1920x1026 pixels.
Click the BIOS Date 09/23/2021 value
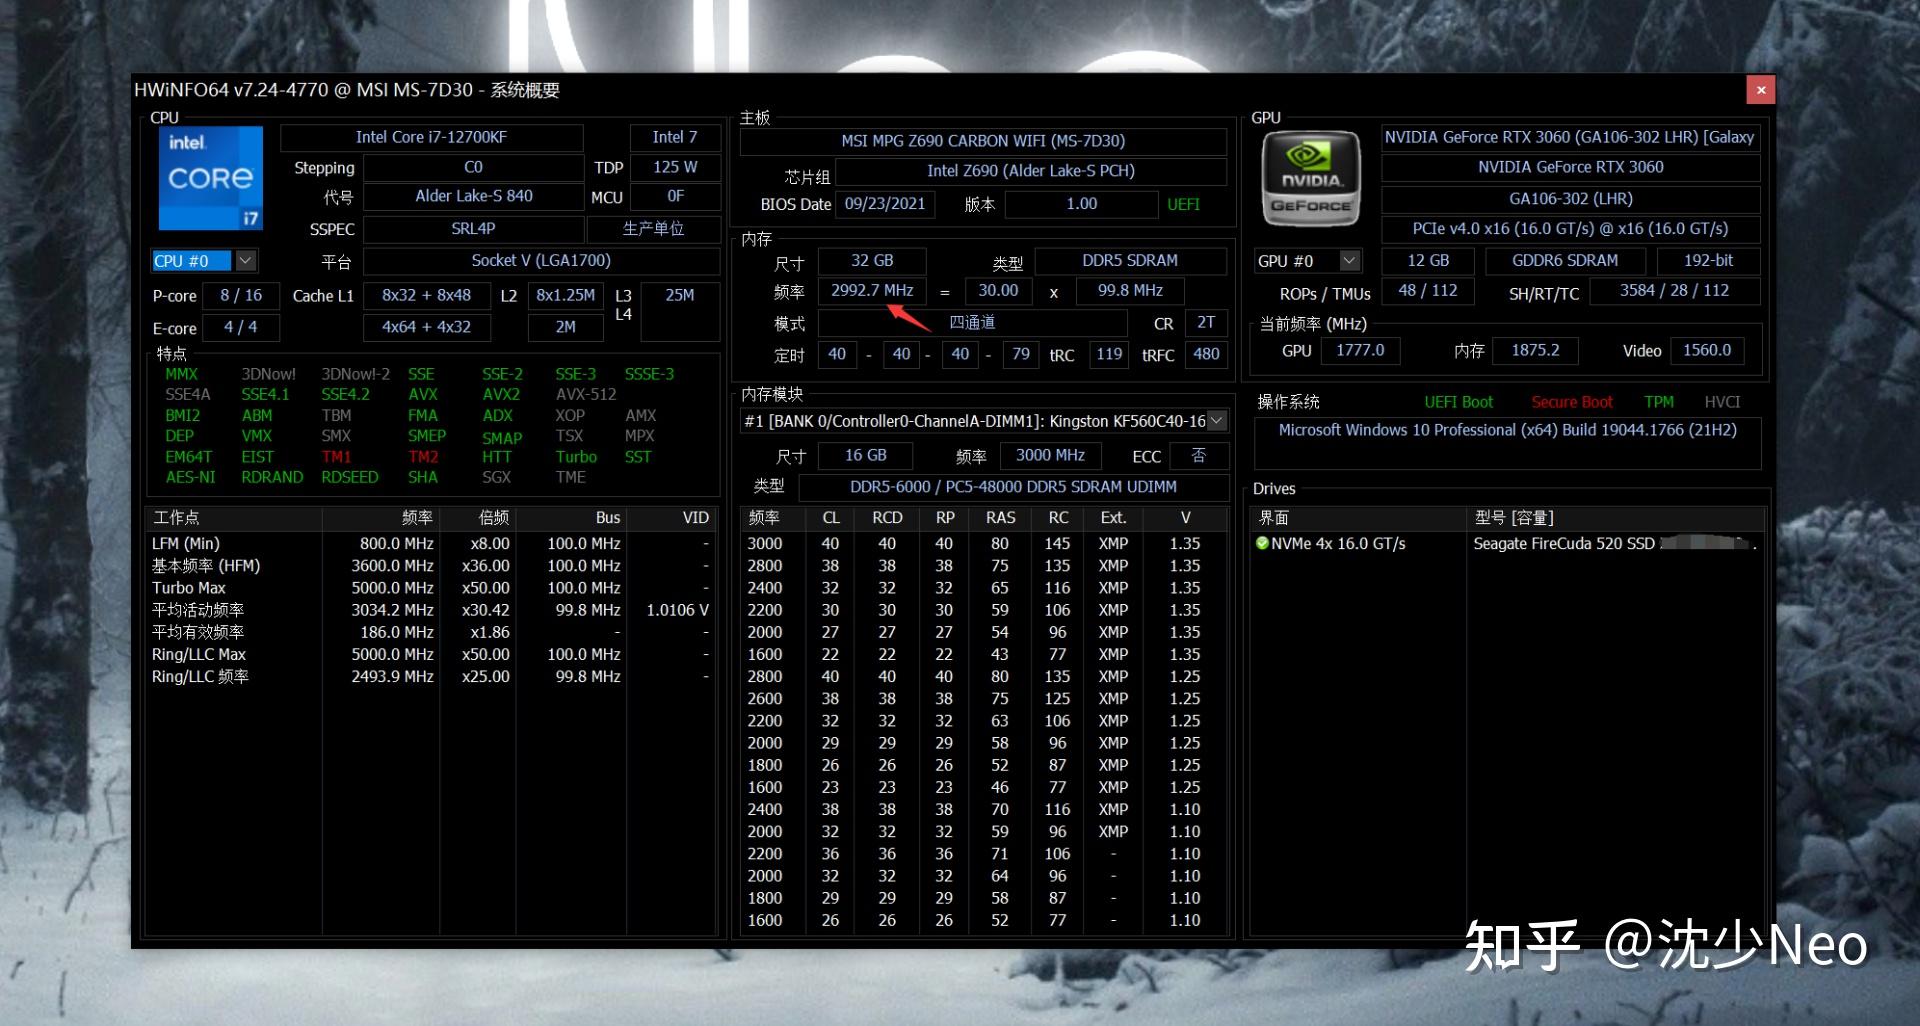(885, 204)
